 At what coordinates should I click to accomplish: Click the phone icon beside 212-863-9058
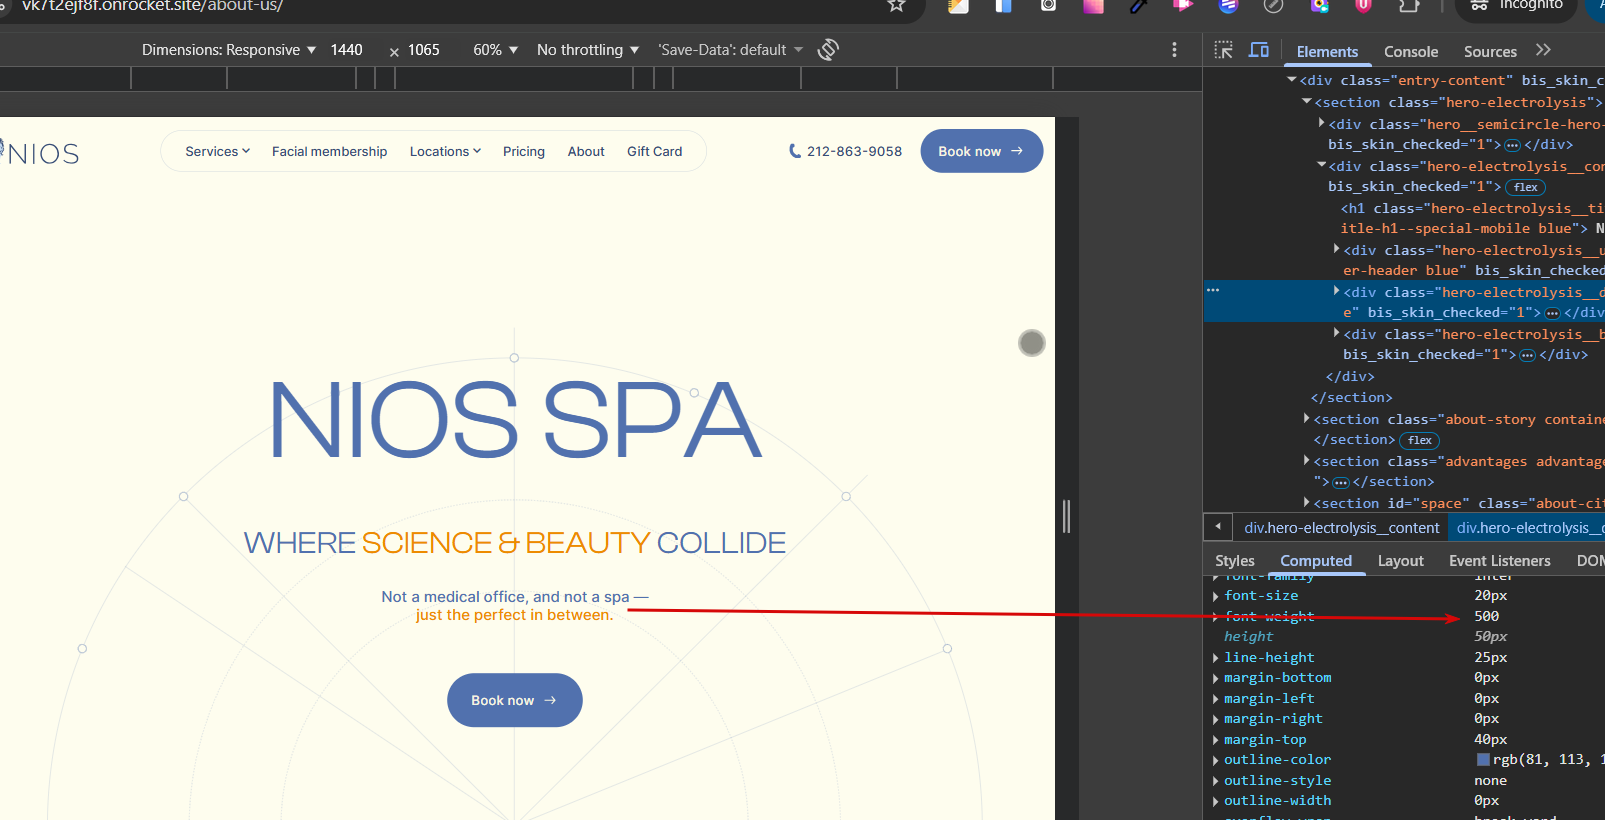pos(795,151)
